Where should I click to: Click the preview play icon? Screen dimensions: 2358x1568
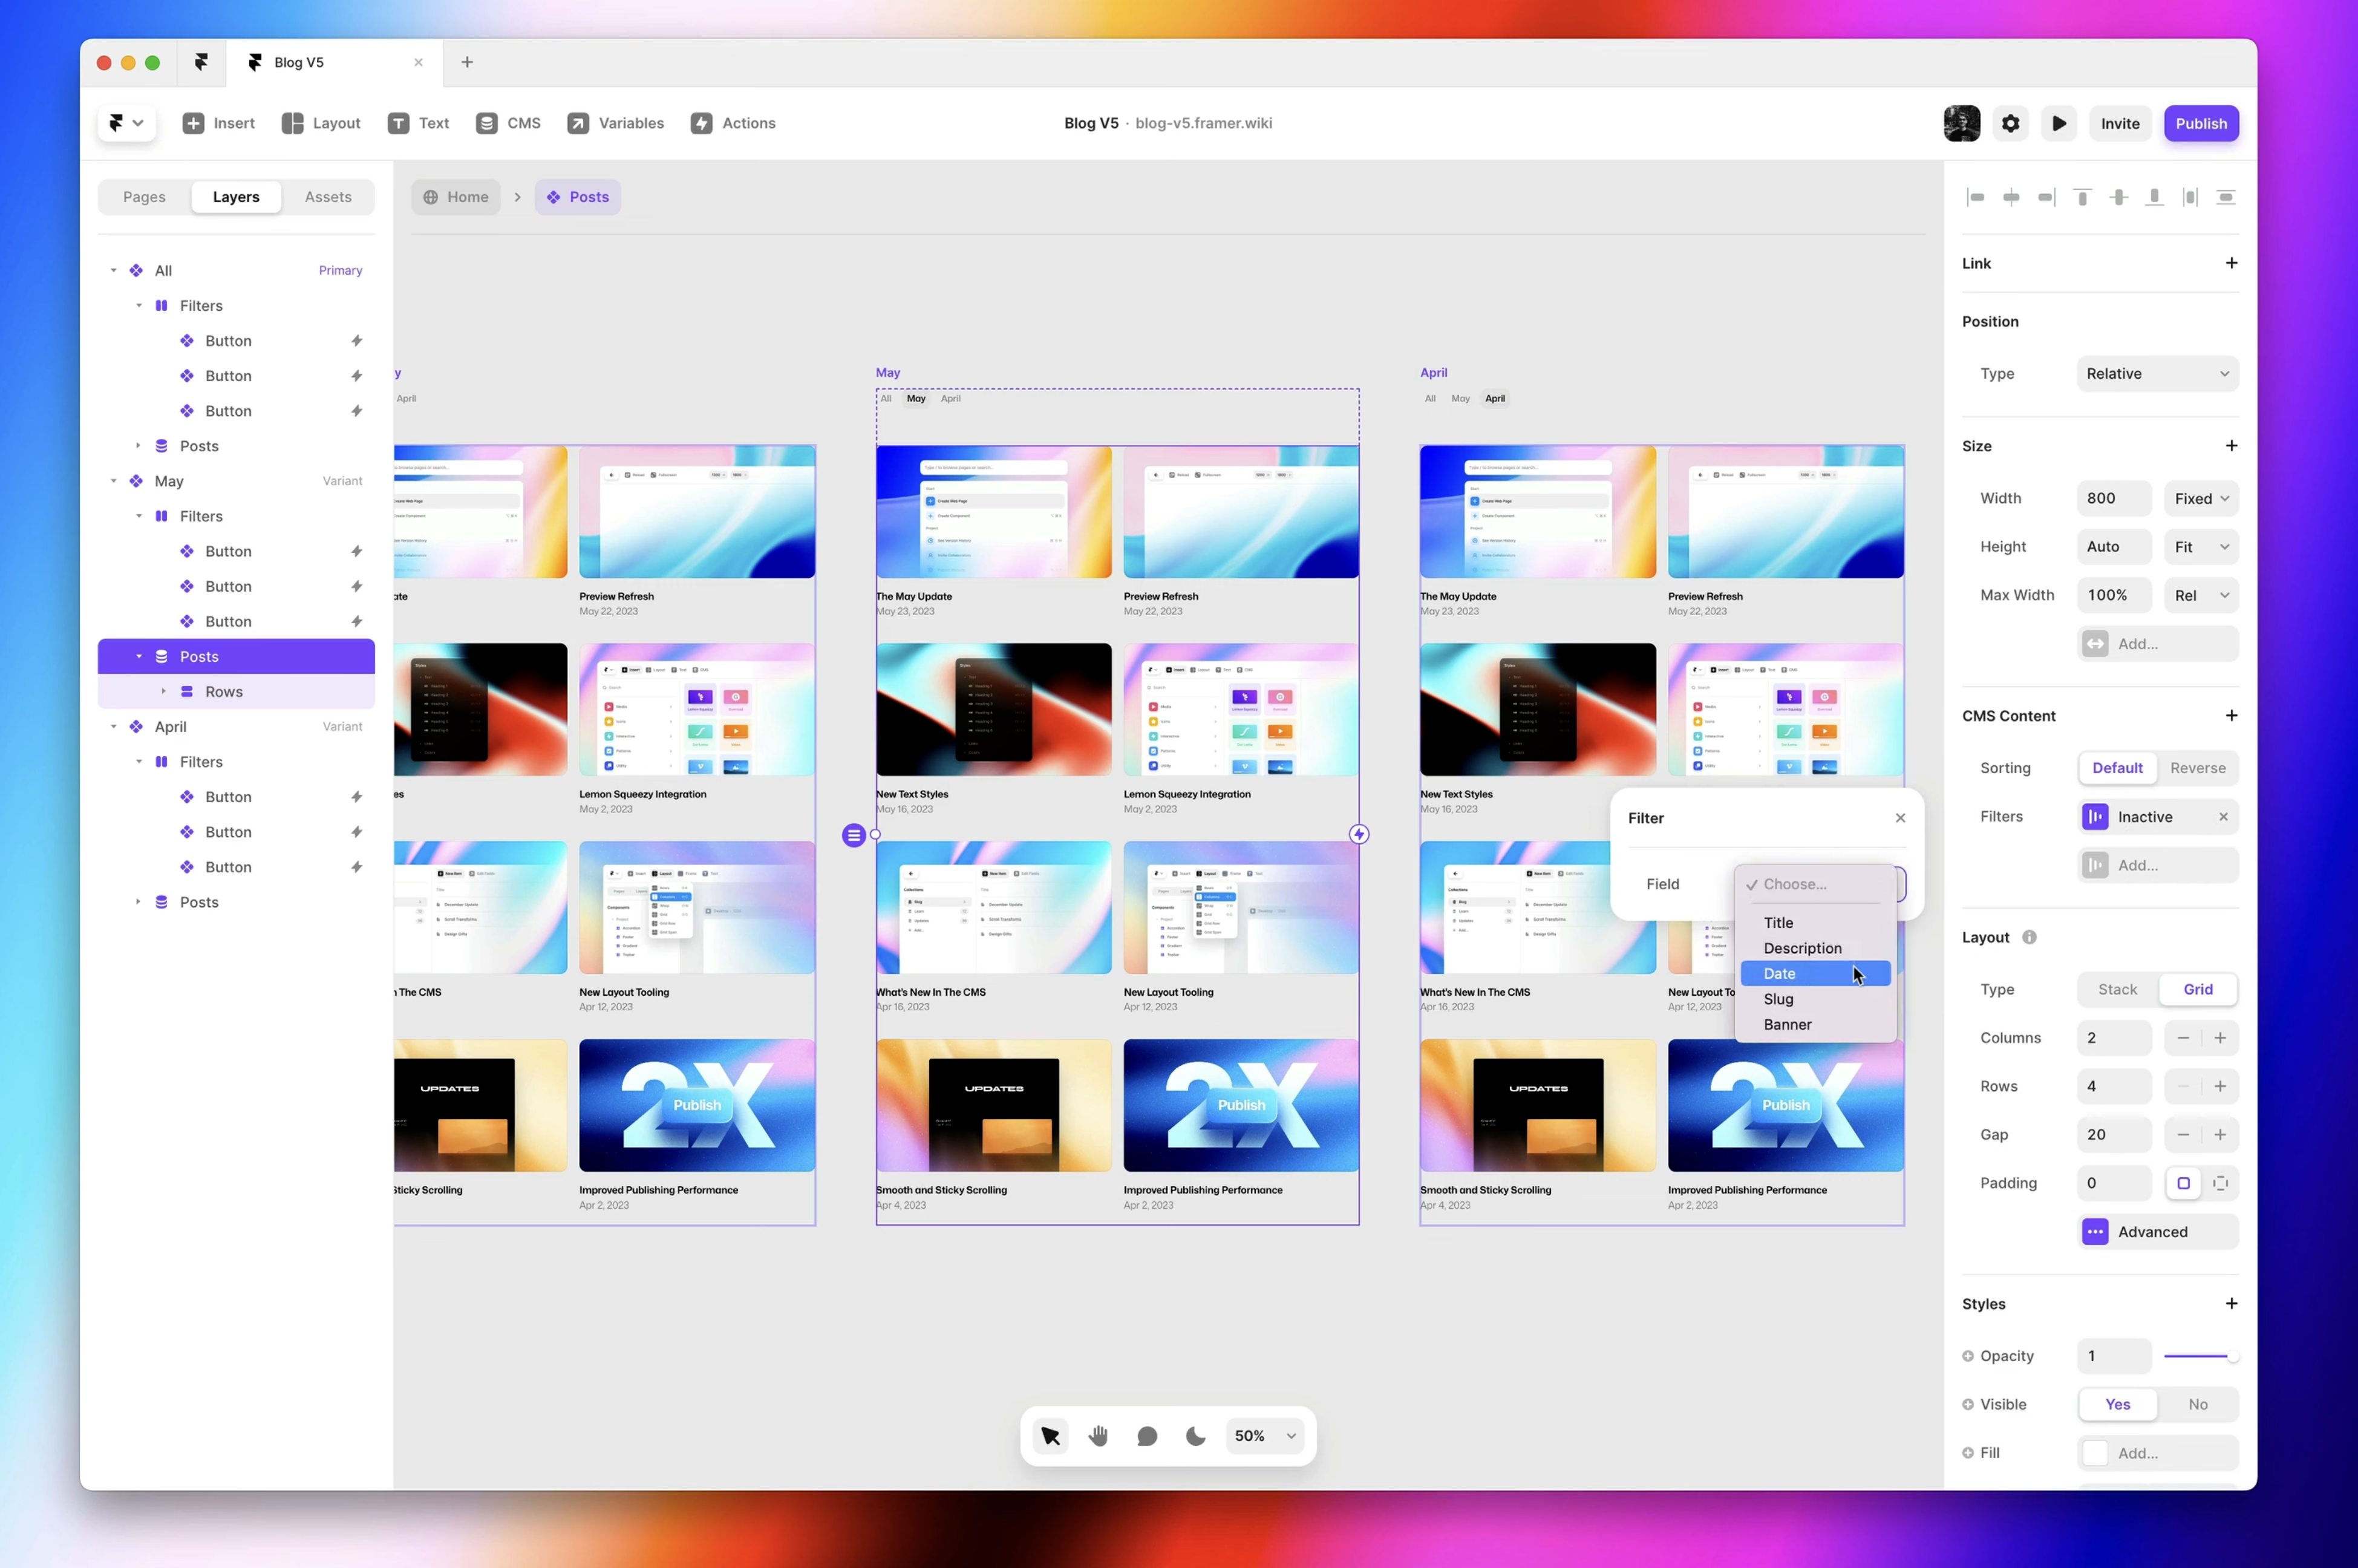click(2058, 123)
